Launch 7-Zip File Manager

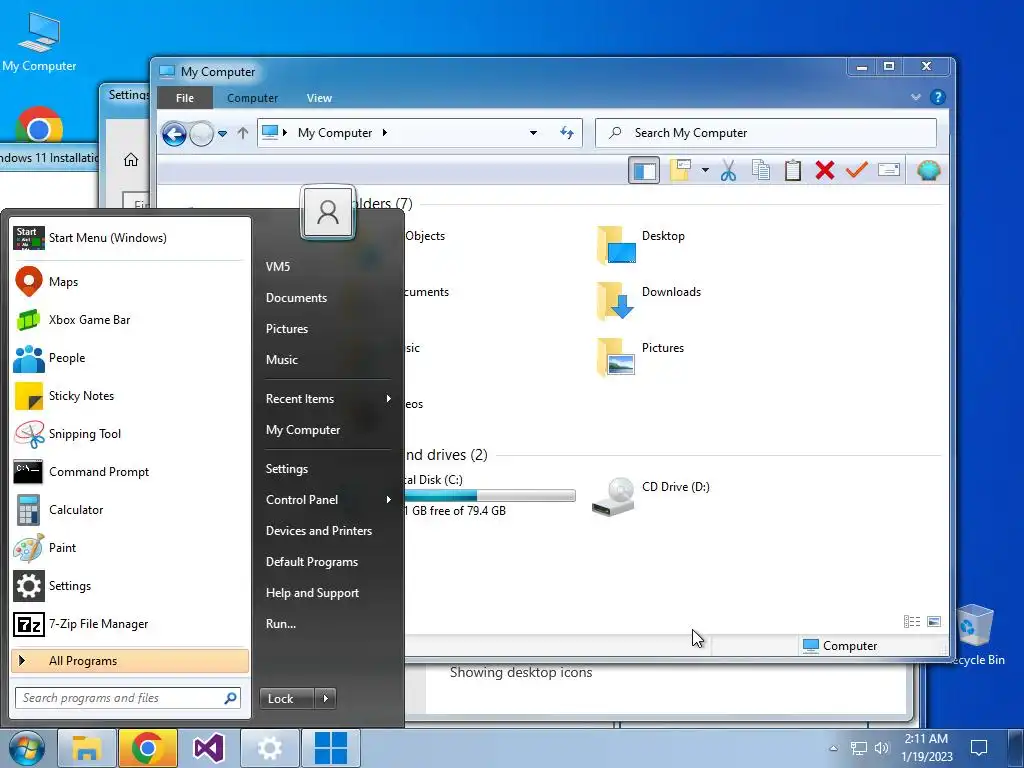coord(130,624)
